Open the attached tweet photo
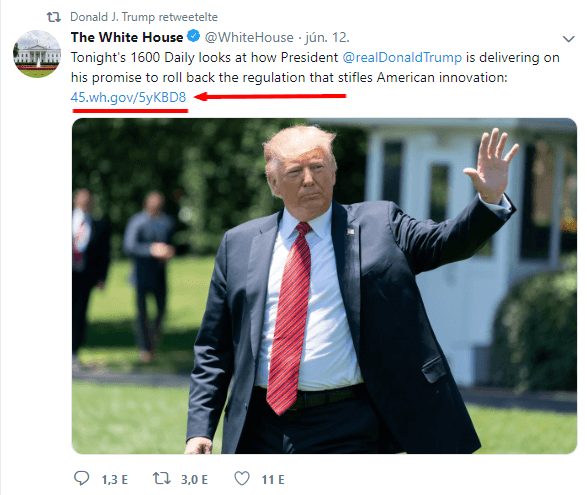The image size is (587, 495). click(x=324, y=286)
